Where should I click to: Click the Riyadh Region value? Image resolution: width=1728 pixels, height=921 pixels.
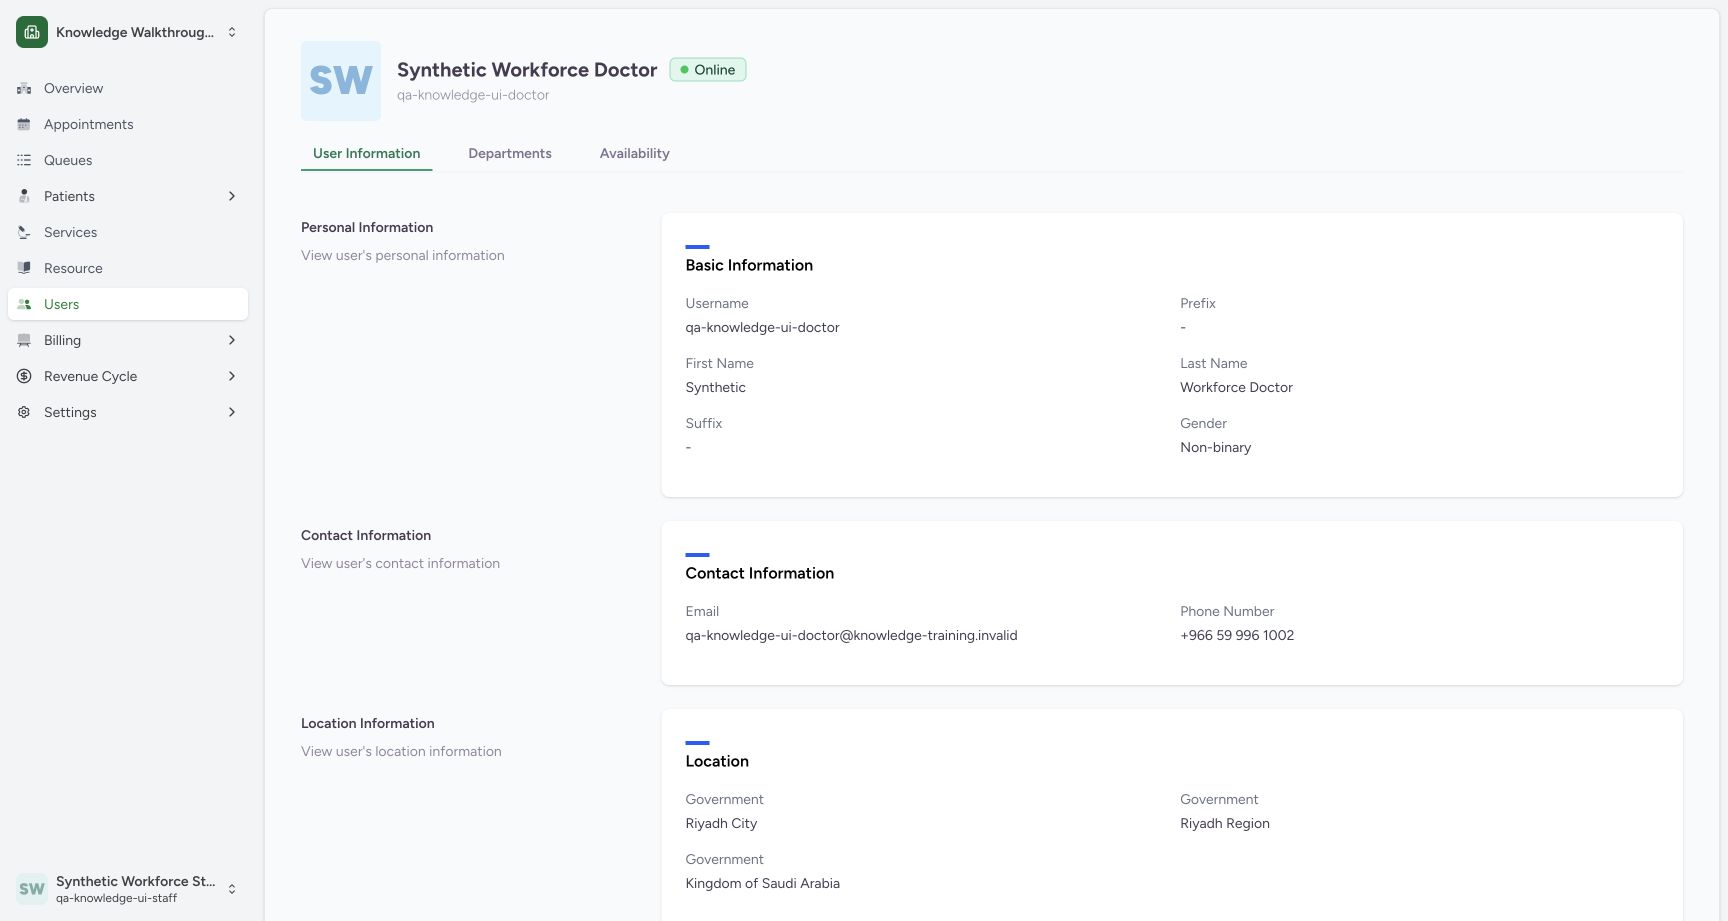(1225, 824)
